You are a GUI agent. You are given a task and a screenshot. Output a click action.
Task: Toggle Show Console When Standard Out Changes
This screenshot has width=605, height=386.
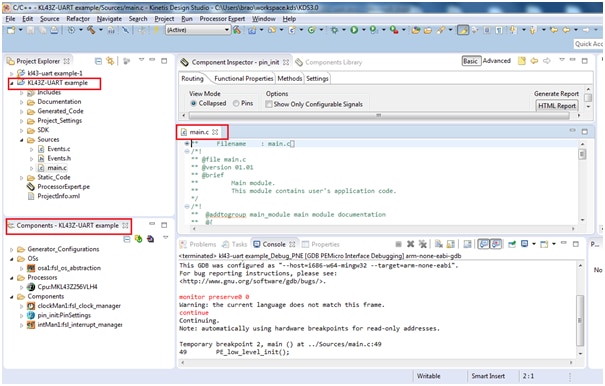484,244
